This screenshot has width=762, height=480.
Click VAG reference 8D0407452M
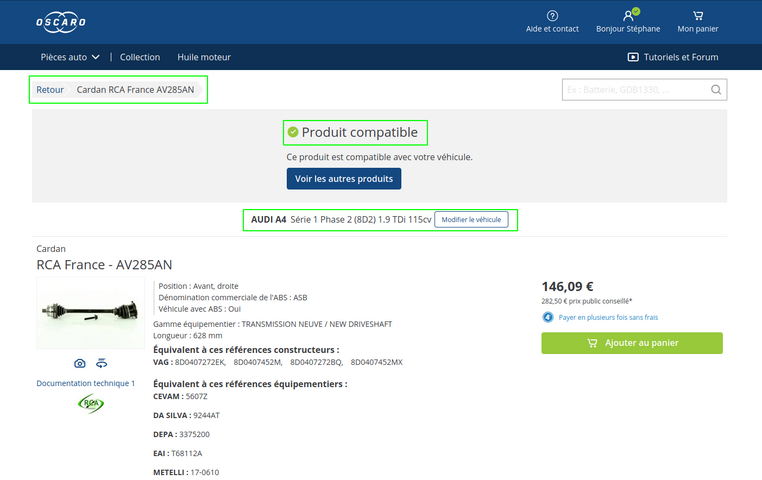point(258,362)
